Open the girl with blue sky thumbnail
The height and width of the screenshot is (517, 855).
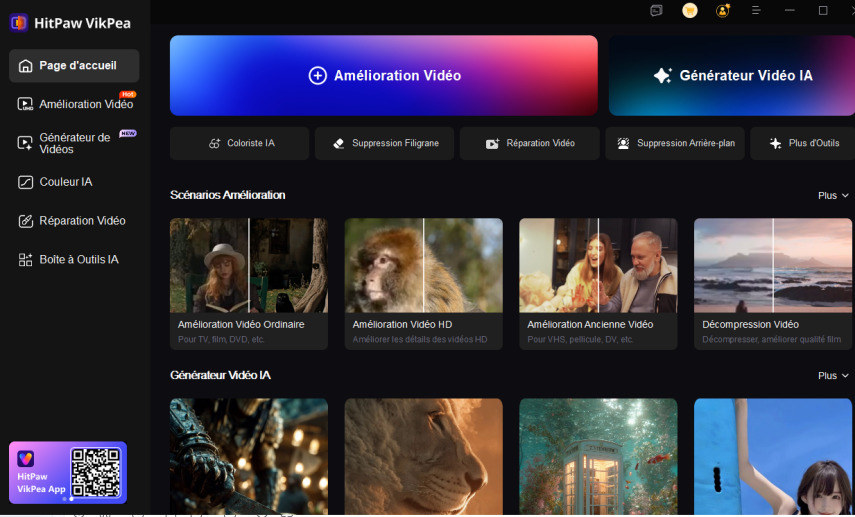click(x=773, y=456)
